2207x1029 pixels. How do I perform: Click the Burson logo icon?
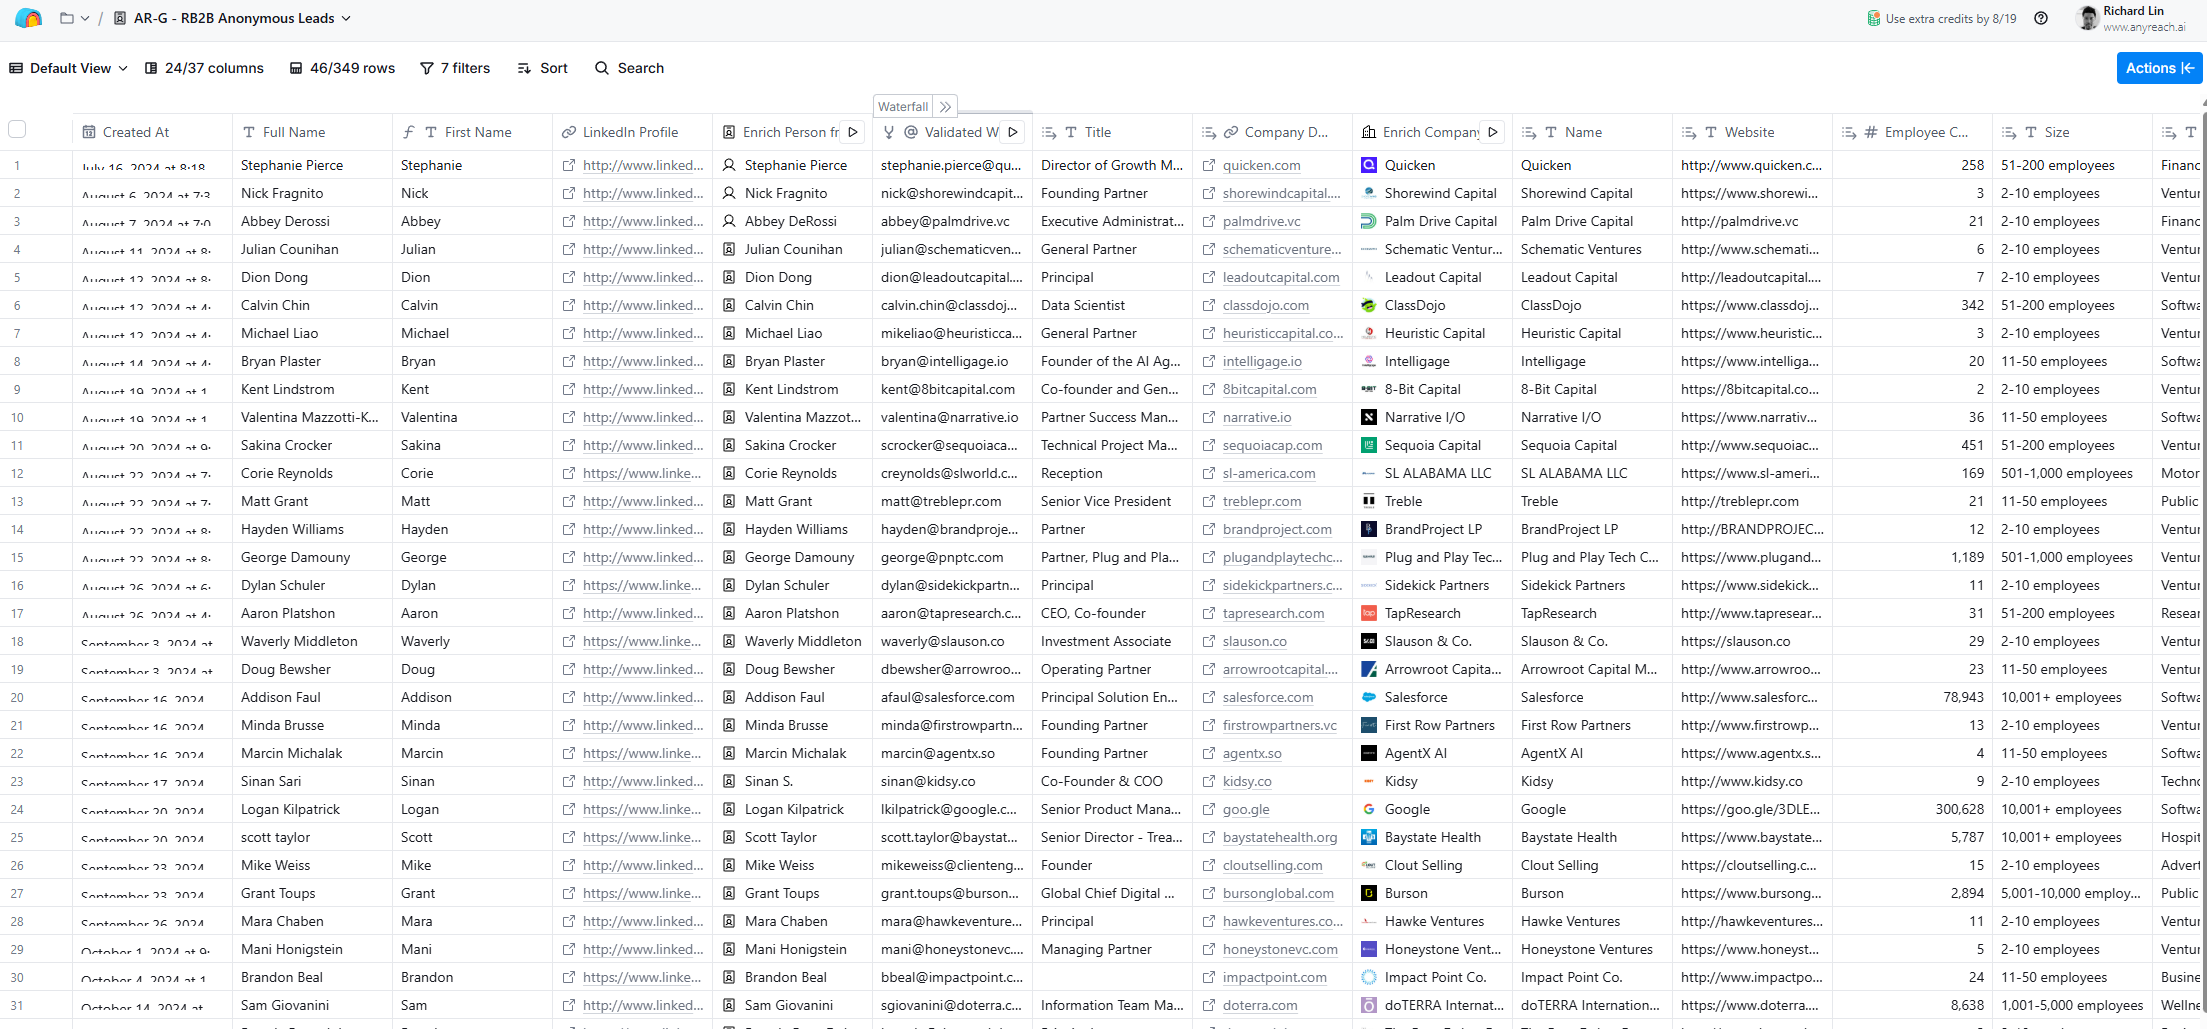pos(1369,893)
